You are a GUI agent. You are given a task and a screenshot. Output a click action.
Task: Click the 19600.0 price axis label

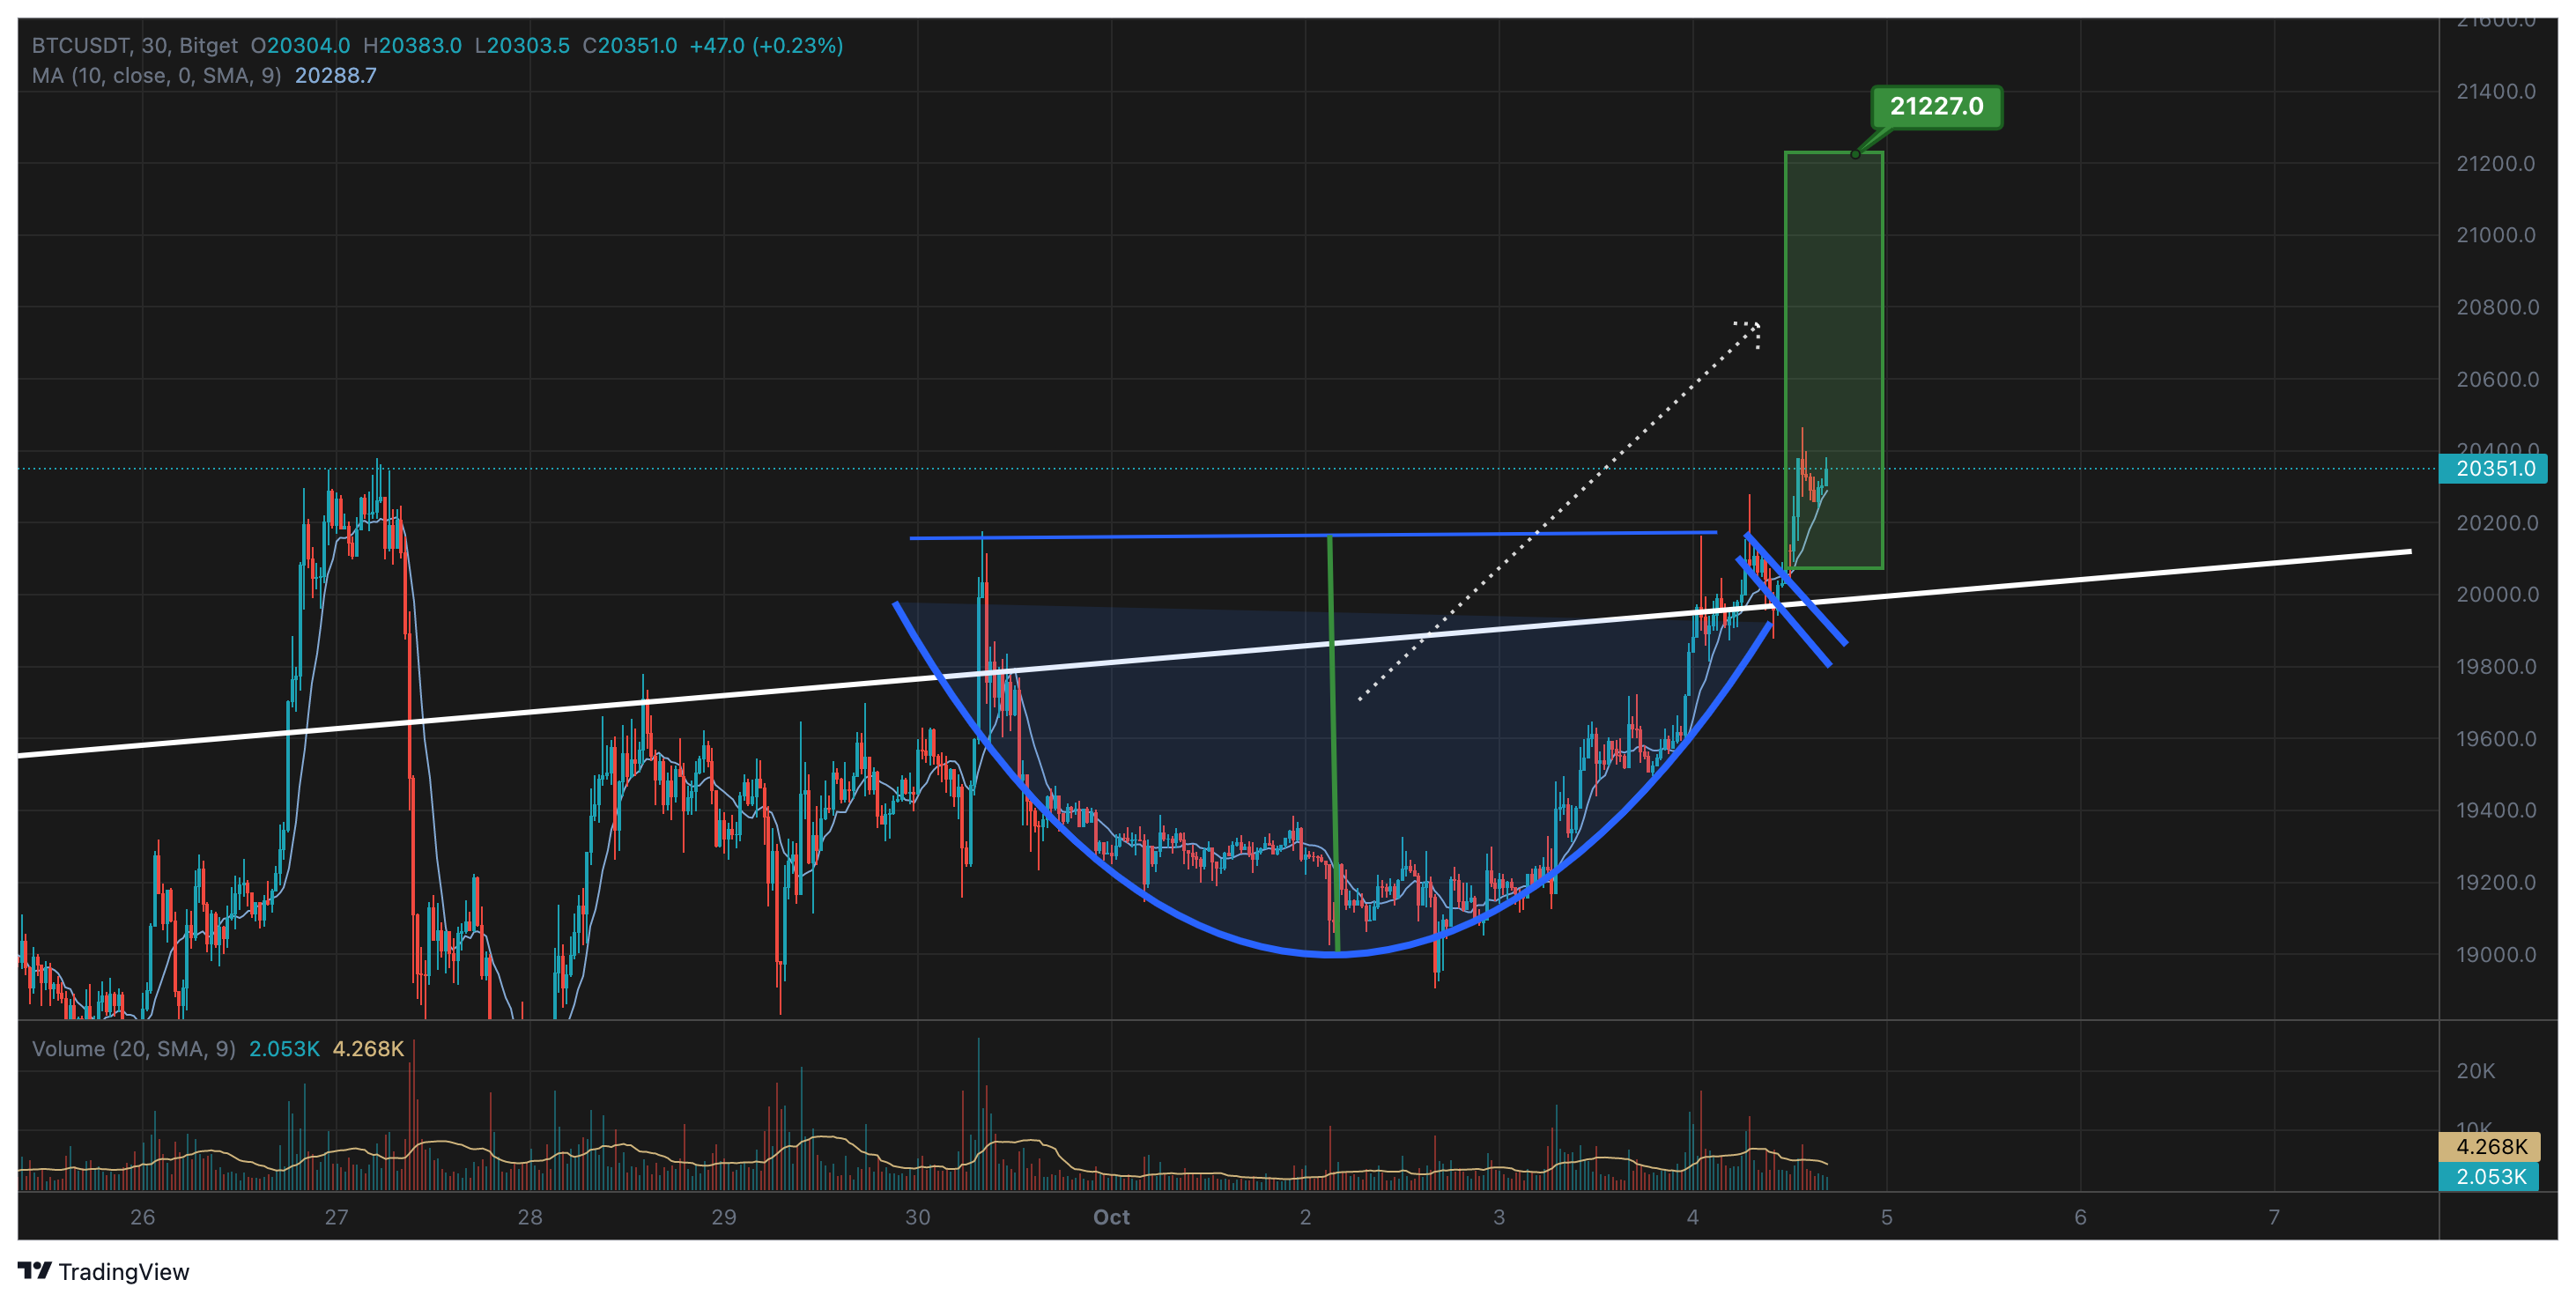(x=2495, y=739)
